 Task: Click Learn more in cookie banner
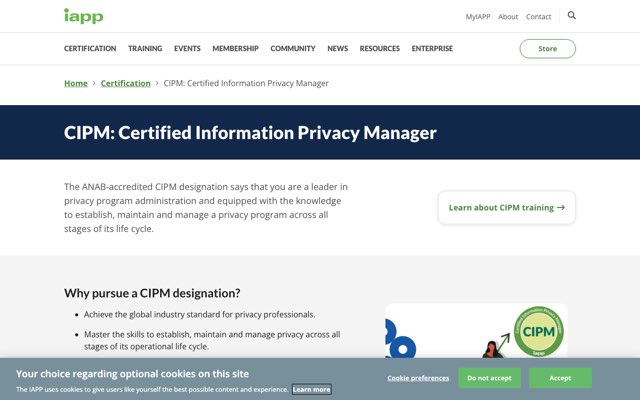[x=311, y=389]
